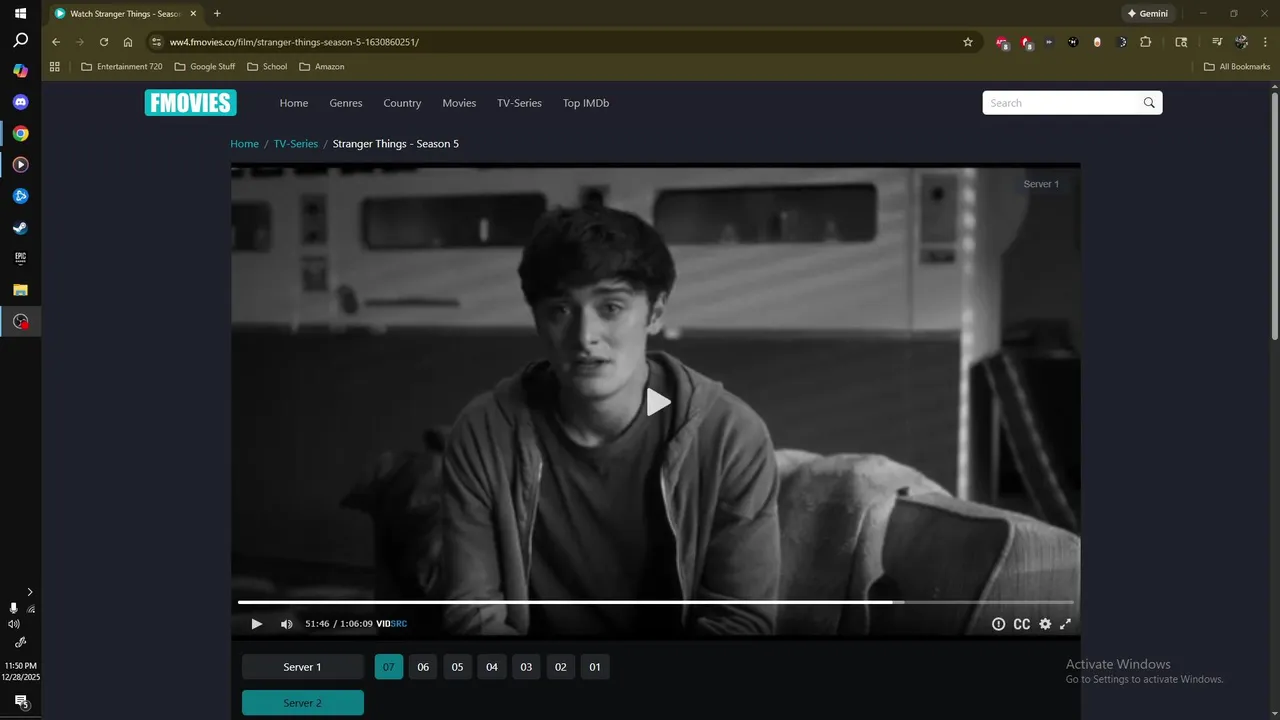The image size is (1280, 720).
Task: Open the Amazon bookmark folder
Action: tap(322, 67)
